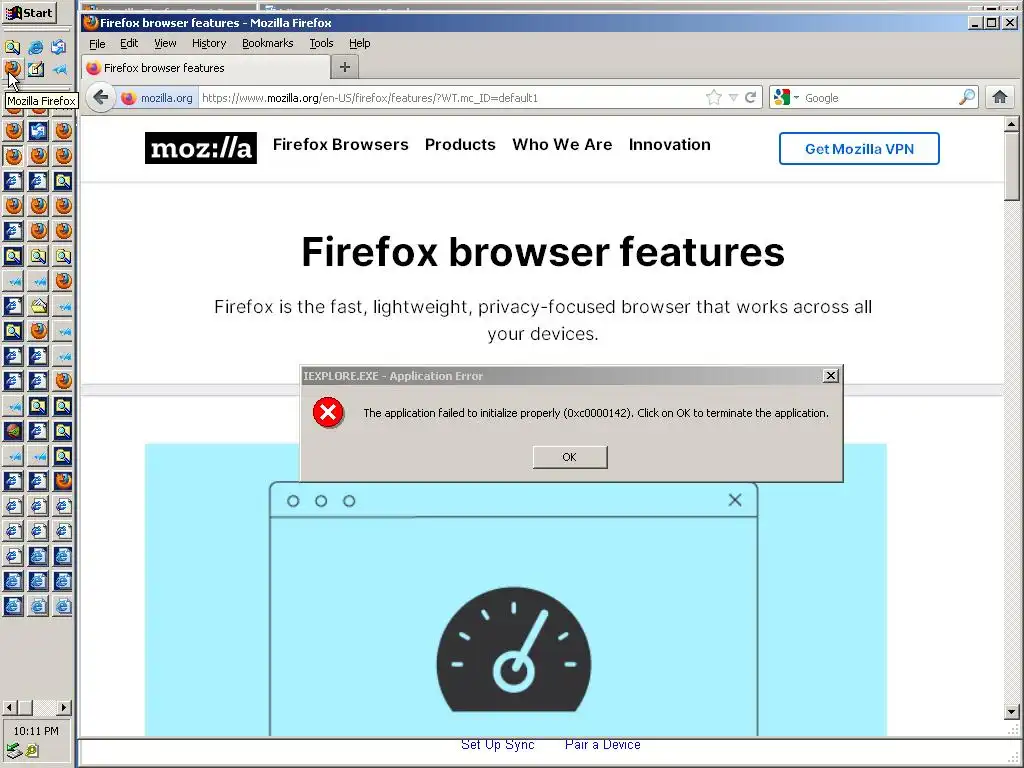Click the mozilla logo on the page

pos(200,148)
